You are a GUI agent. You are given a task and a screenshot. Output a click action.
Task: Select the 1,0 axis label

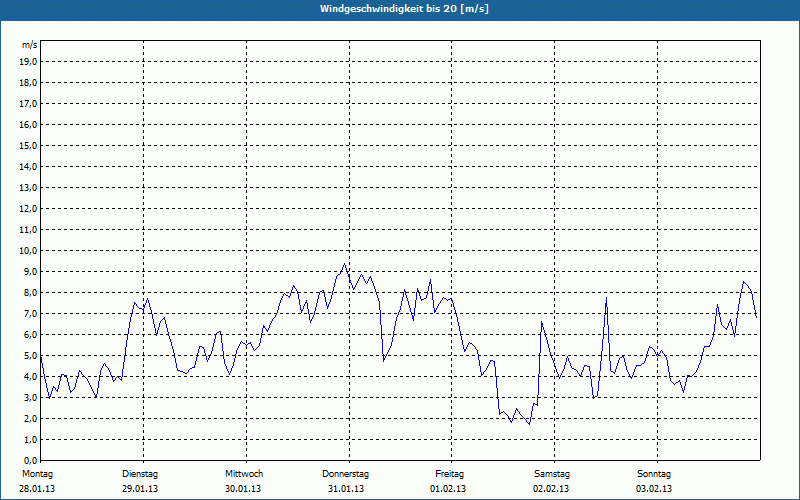(31, 439)
